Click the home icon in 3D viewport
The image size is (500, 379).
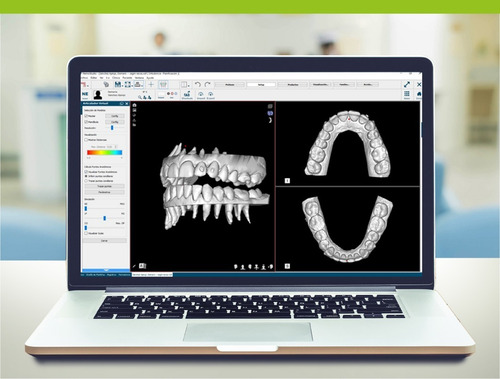134,105
